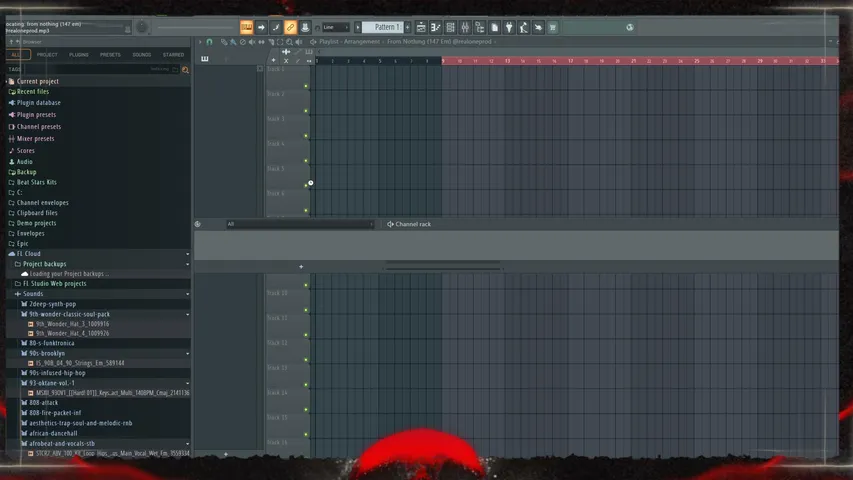Switch to browser PRESETS tab
The image size is (853, 480).
click(x=110, y=54)
